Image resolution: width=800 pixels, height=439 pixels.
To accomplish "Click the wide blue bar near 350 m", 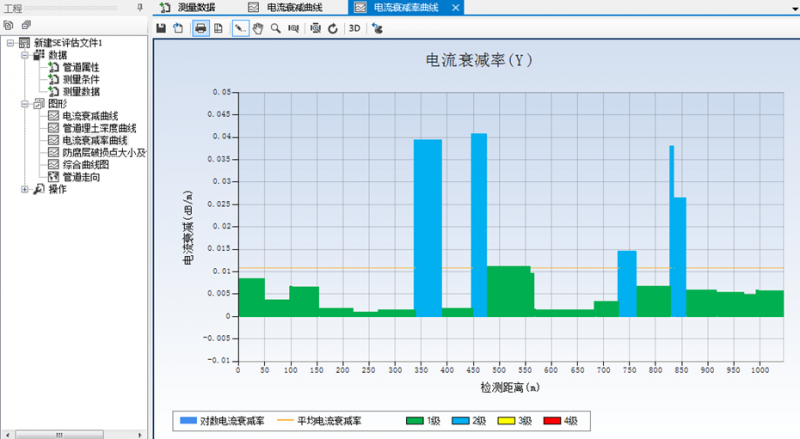I will [428, 228].
